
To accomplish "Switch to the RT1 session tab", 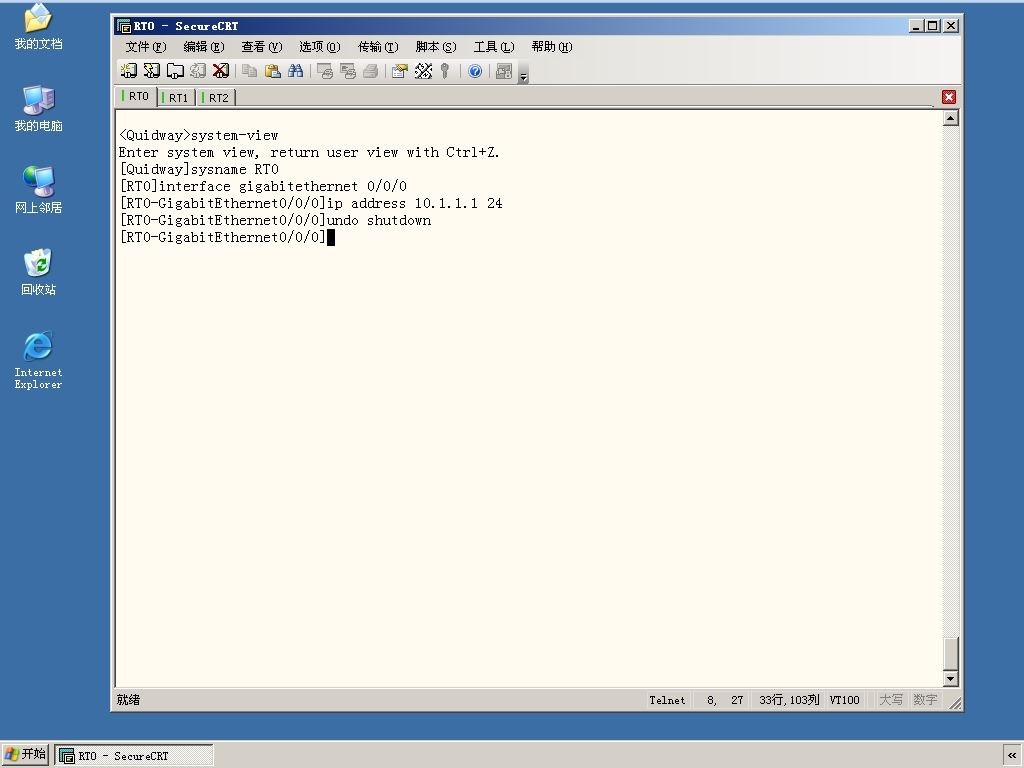I will click(x=176, y=97).
